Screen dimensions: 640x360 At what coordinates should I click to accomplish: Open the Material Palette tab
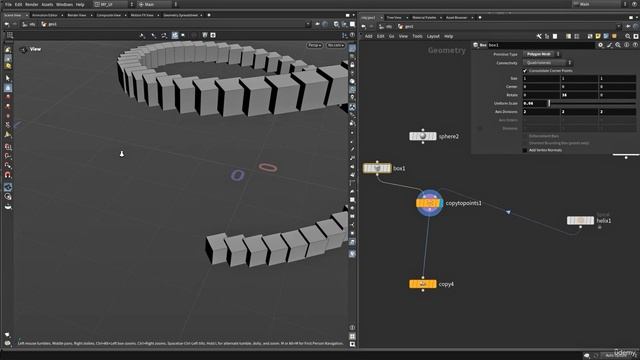pyautogui.click(x=424, y=18)
